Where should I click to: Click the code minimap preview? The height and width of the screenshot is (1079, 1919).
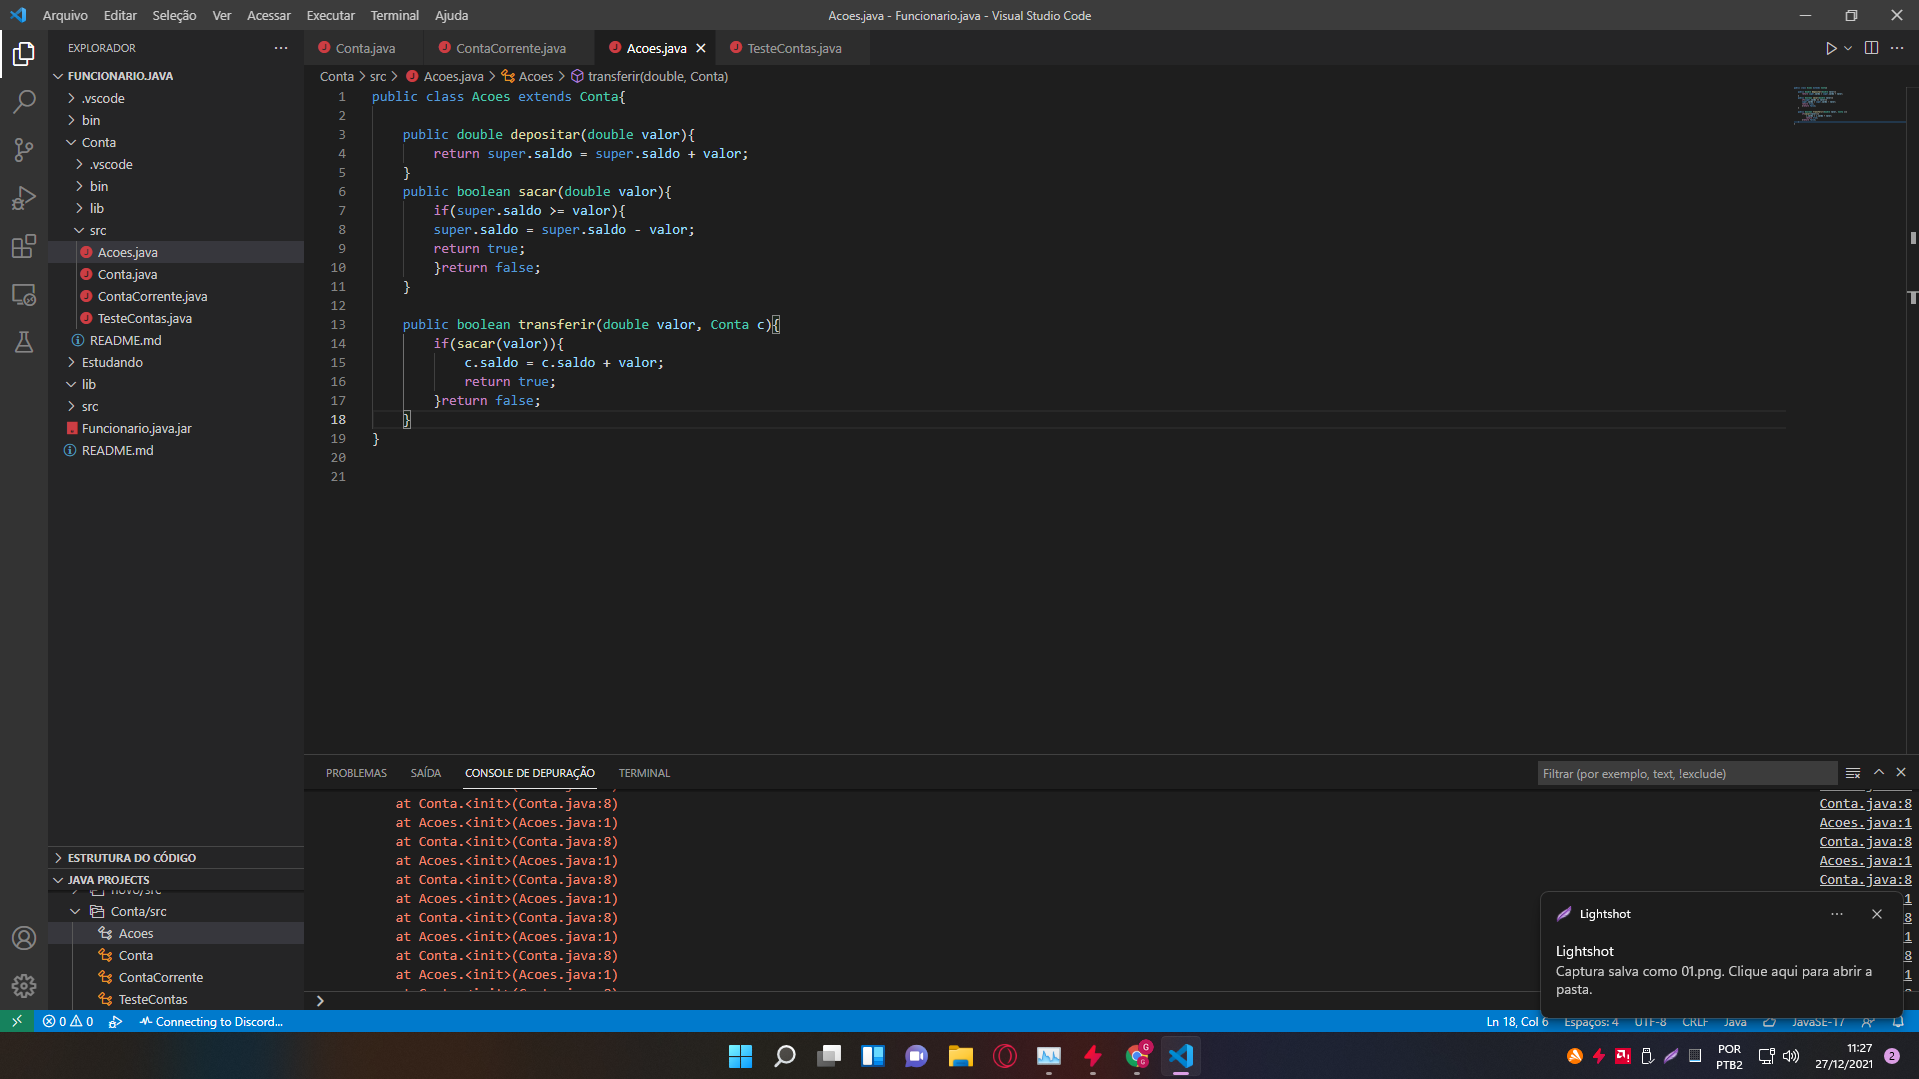1847,104
